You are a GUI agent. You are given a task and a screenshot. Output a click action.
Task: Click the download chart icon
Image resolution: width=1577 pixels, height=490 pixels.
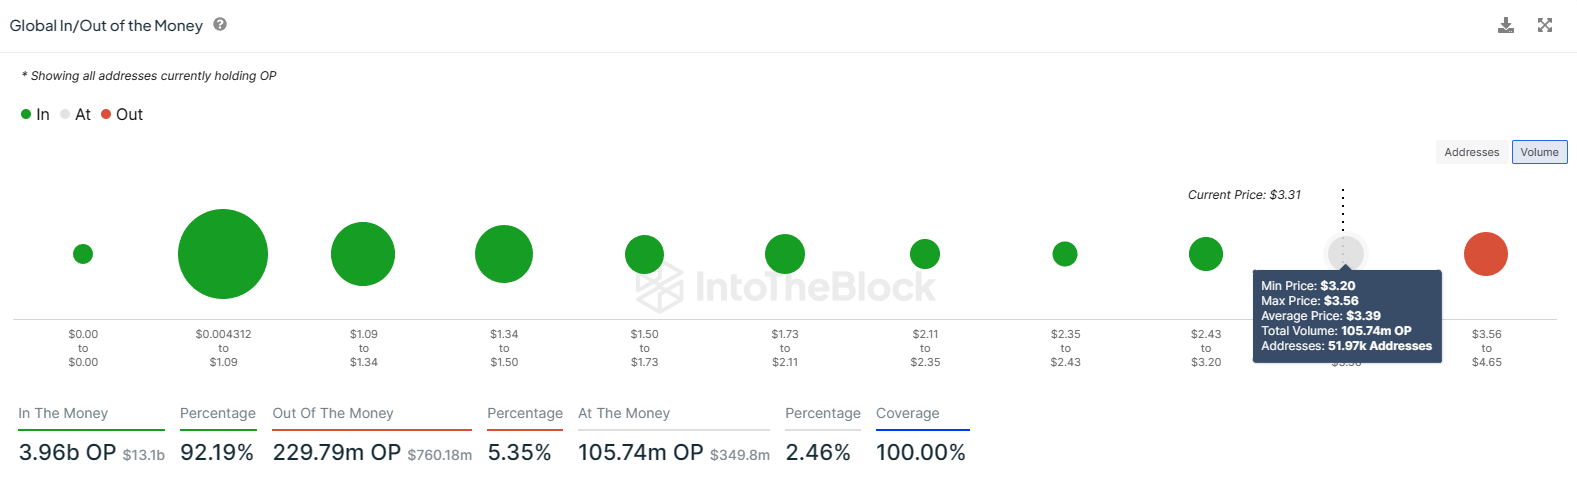coord(1505,25)
